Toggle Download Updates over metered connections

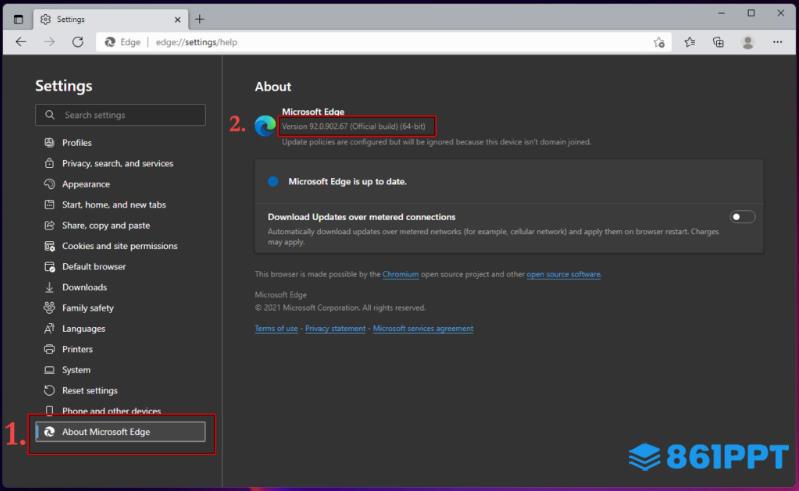tap(742, 217)
